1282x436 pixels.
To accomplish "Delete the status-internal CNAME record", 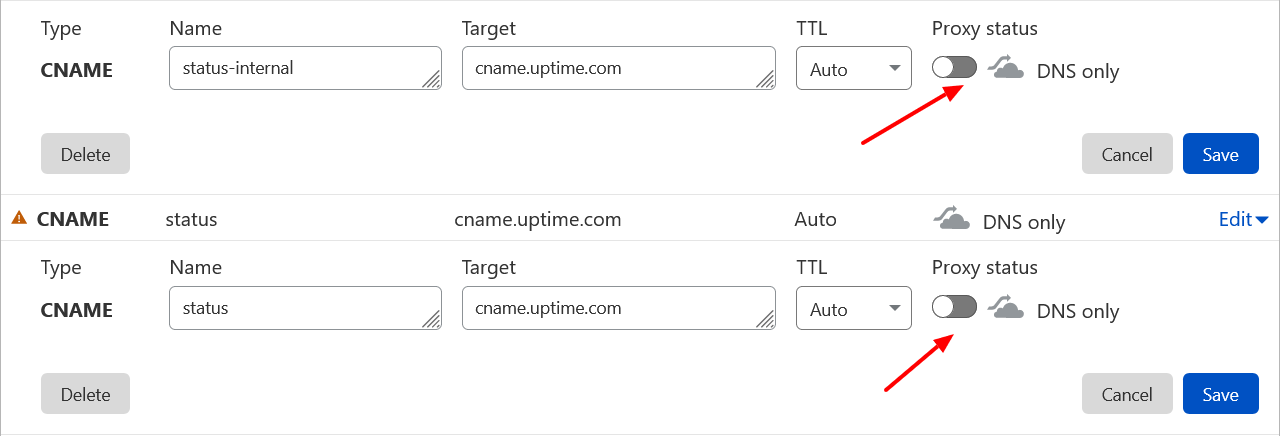I will [85, 154].
